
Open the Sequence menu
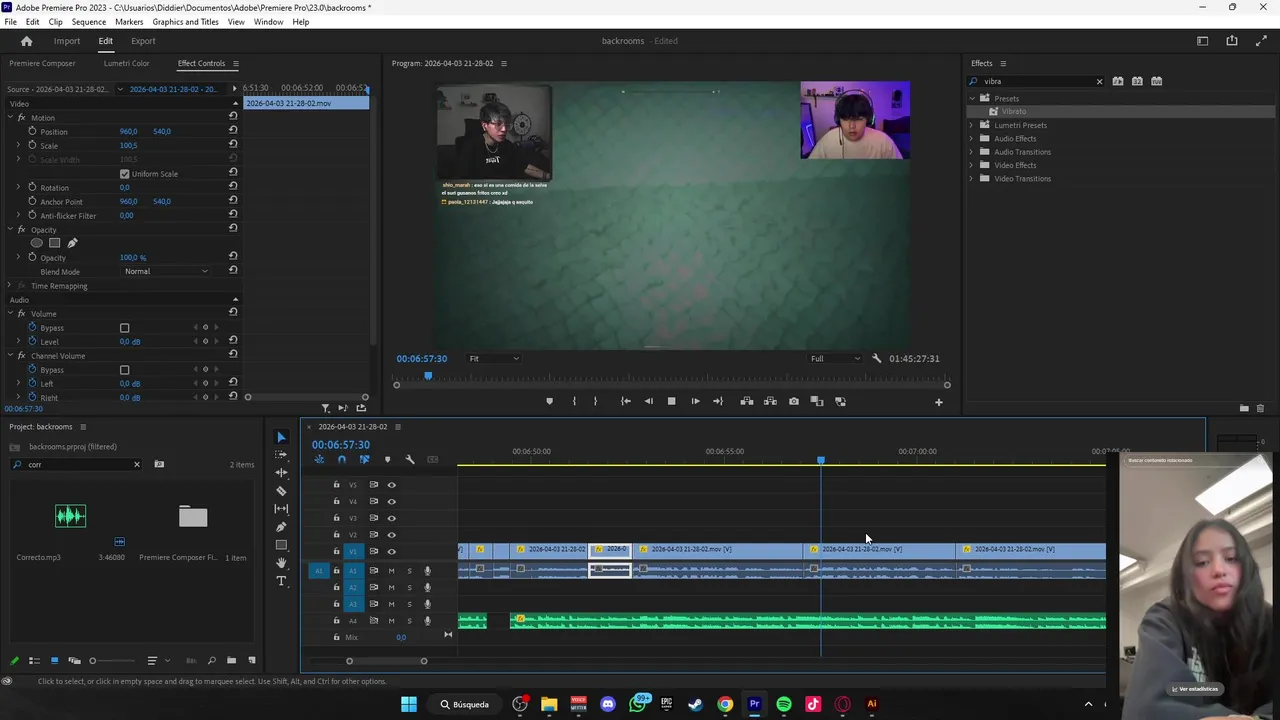point(89,22)
